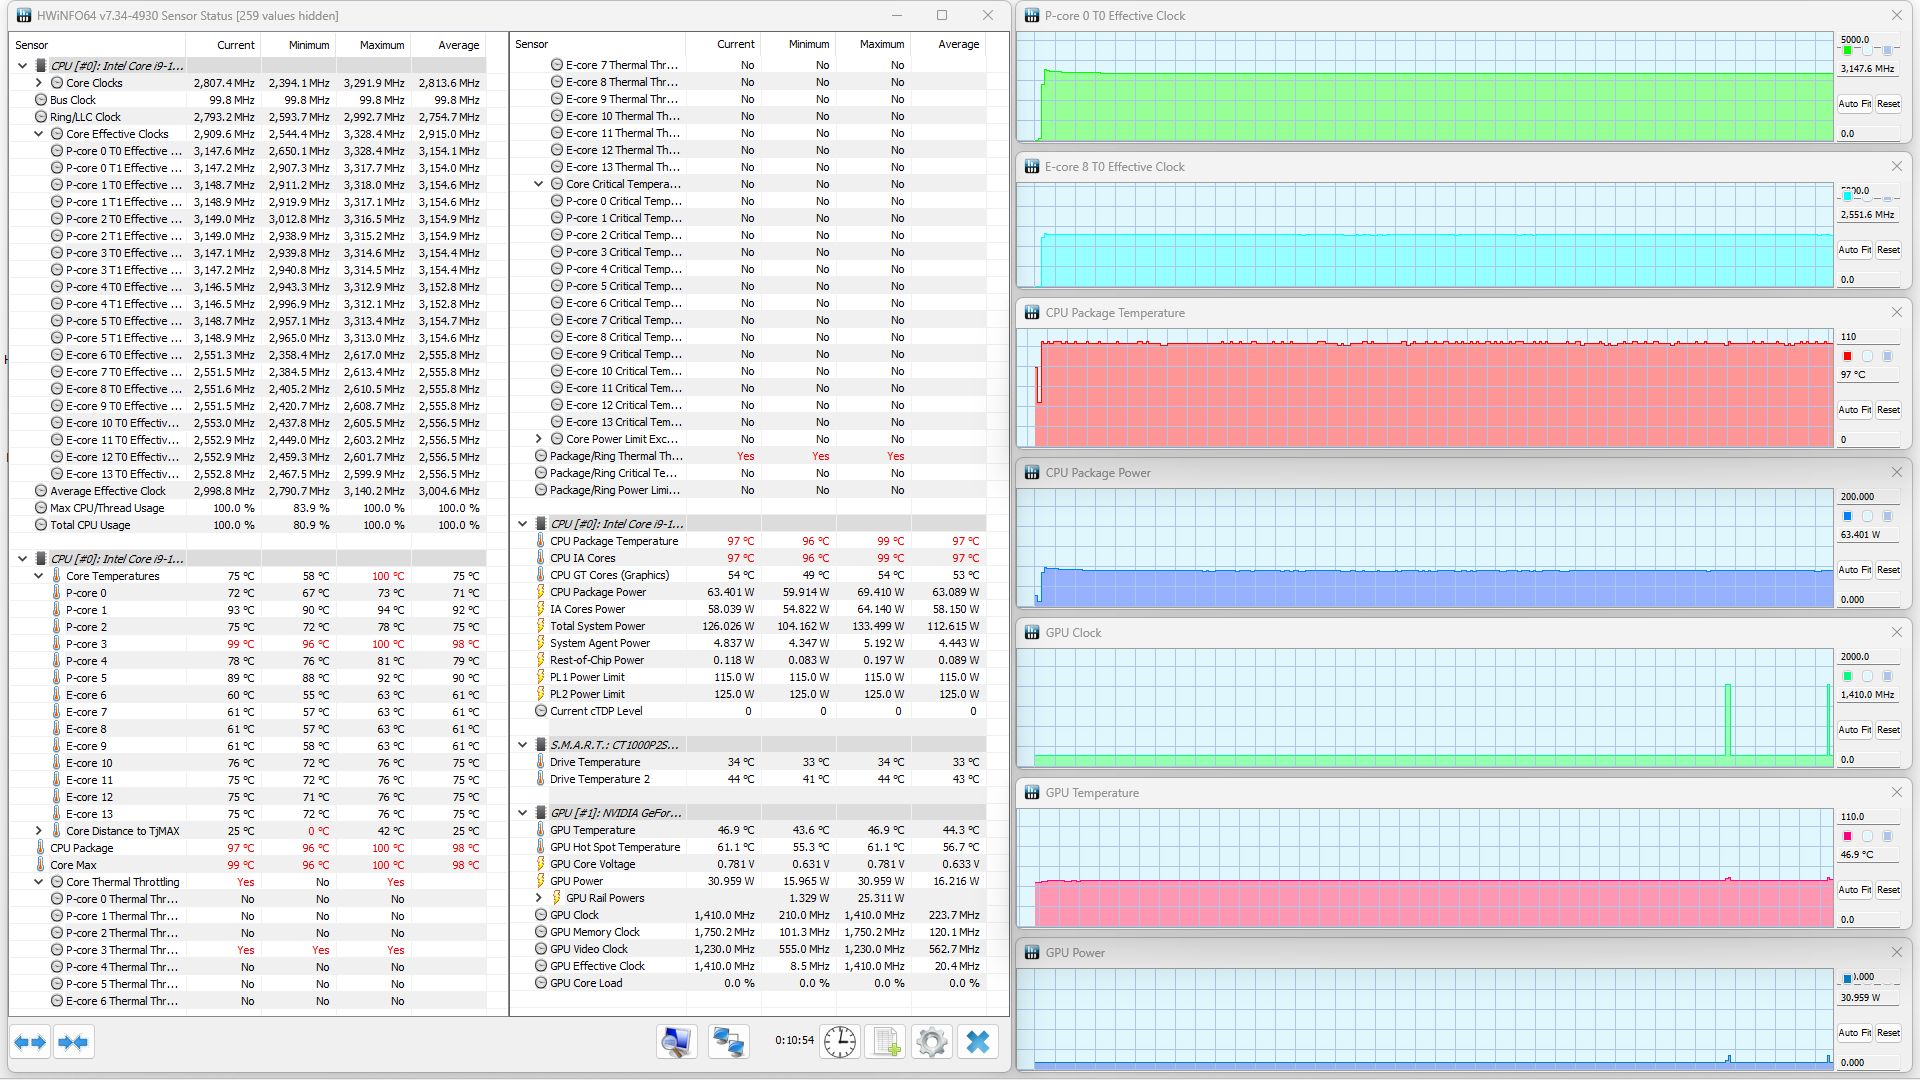Click blue color swatch on CPU Package Power graph

tap(1847, 516)
